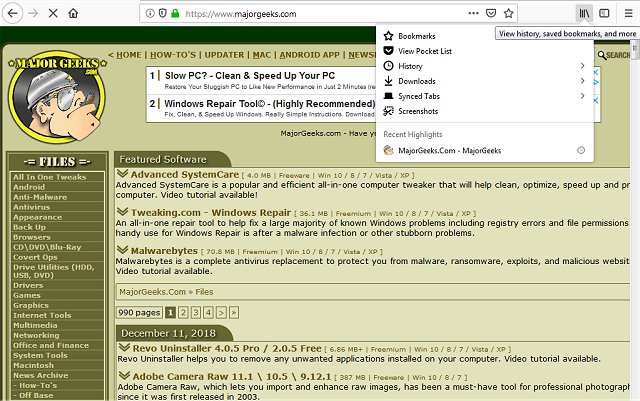Viewport: 640px width, 401px height.
Task: Go to page 2 of files
Action: tap(183, 313)
